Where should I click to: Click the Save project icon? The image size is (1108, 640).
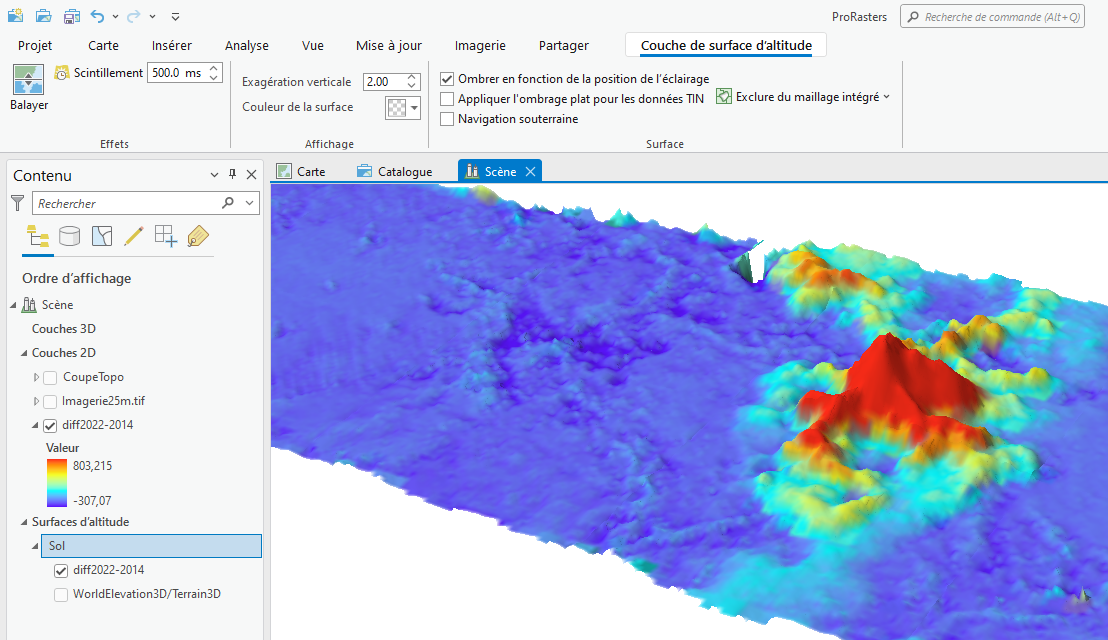[x=72, y=16]
